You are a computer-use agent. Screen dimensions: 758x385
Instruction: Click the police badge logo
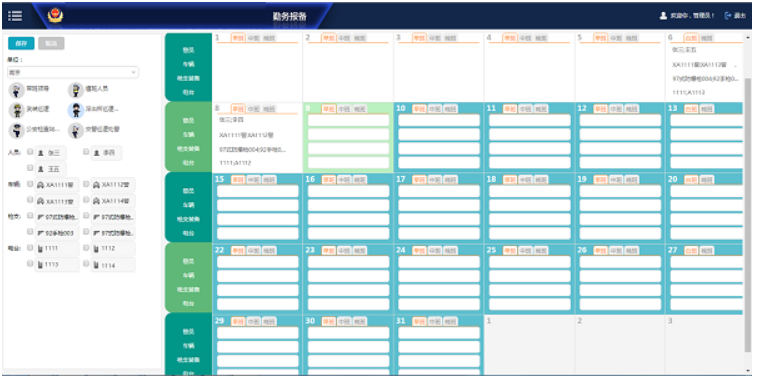pos(56,15)
